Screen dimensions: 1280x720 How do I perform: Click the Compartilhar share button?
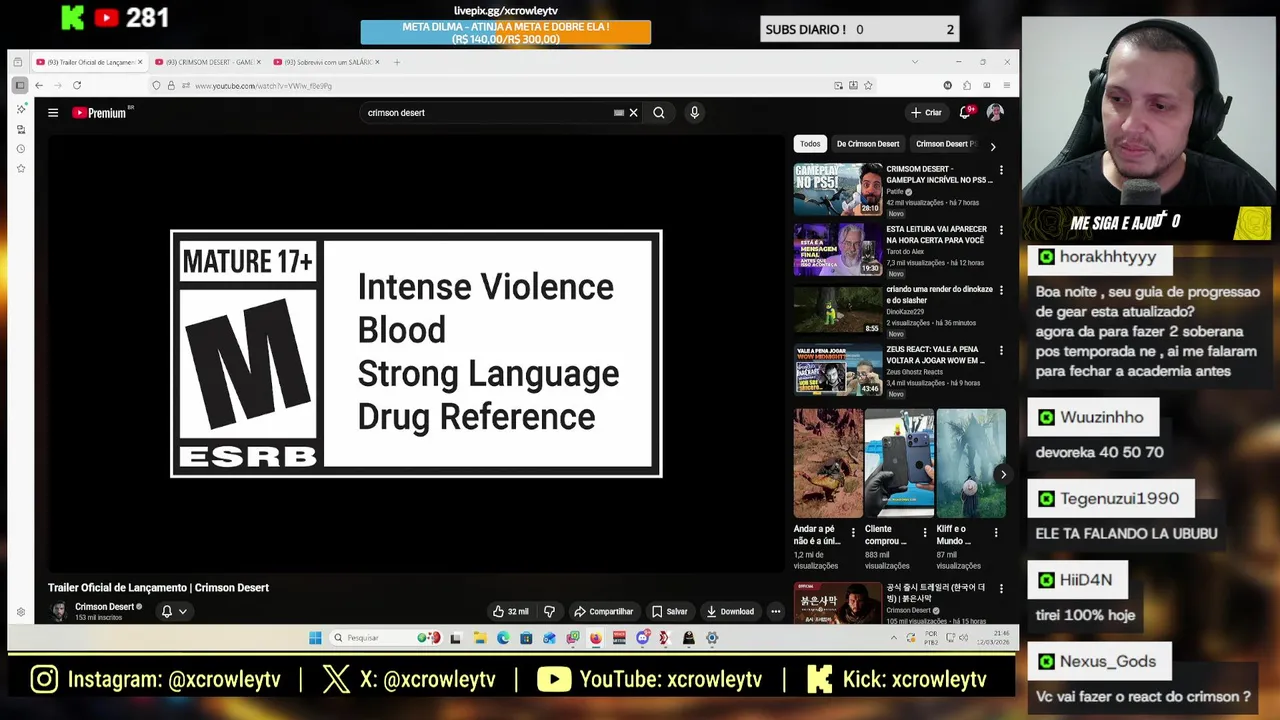603,611
